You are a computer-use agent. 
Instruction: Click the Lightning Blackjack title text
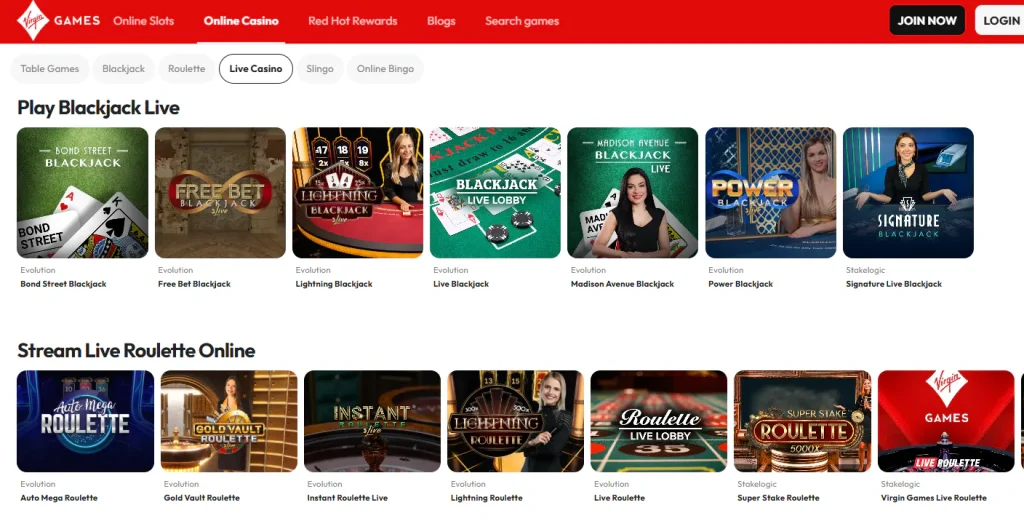tap(334, 284)
